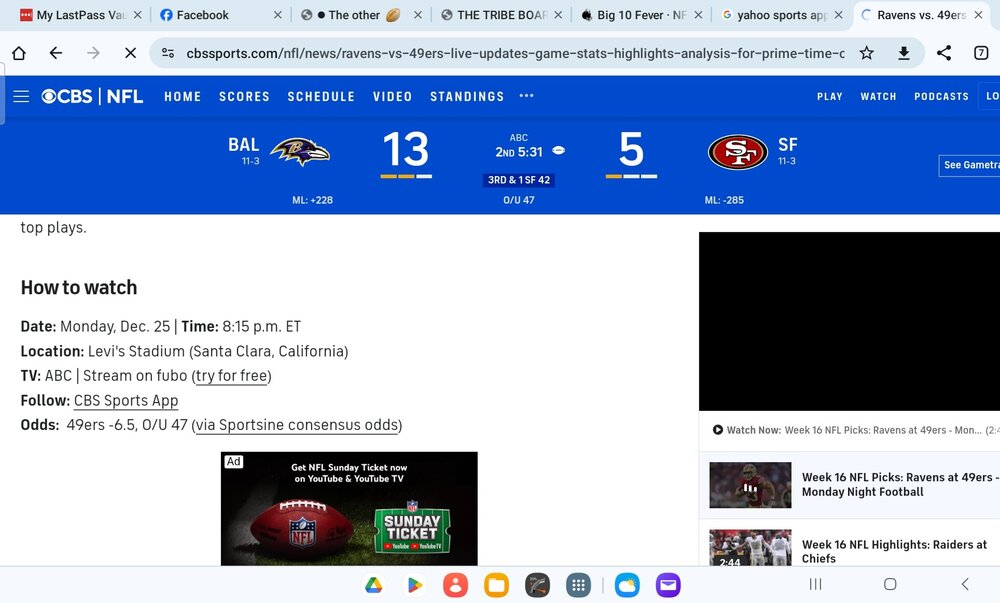Open SCHEDULE in the CBS nav
The width and height of the screenshot is (1000, 603).
tap(321, 96)
